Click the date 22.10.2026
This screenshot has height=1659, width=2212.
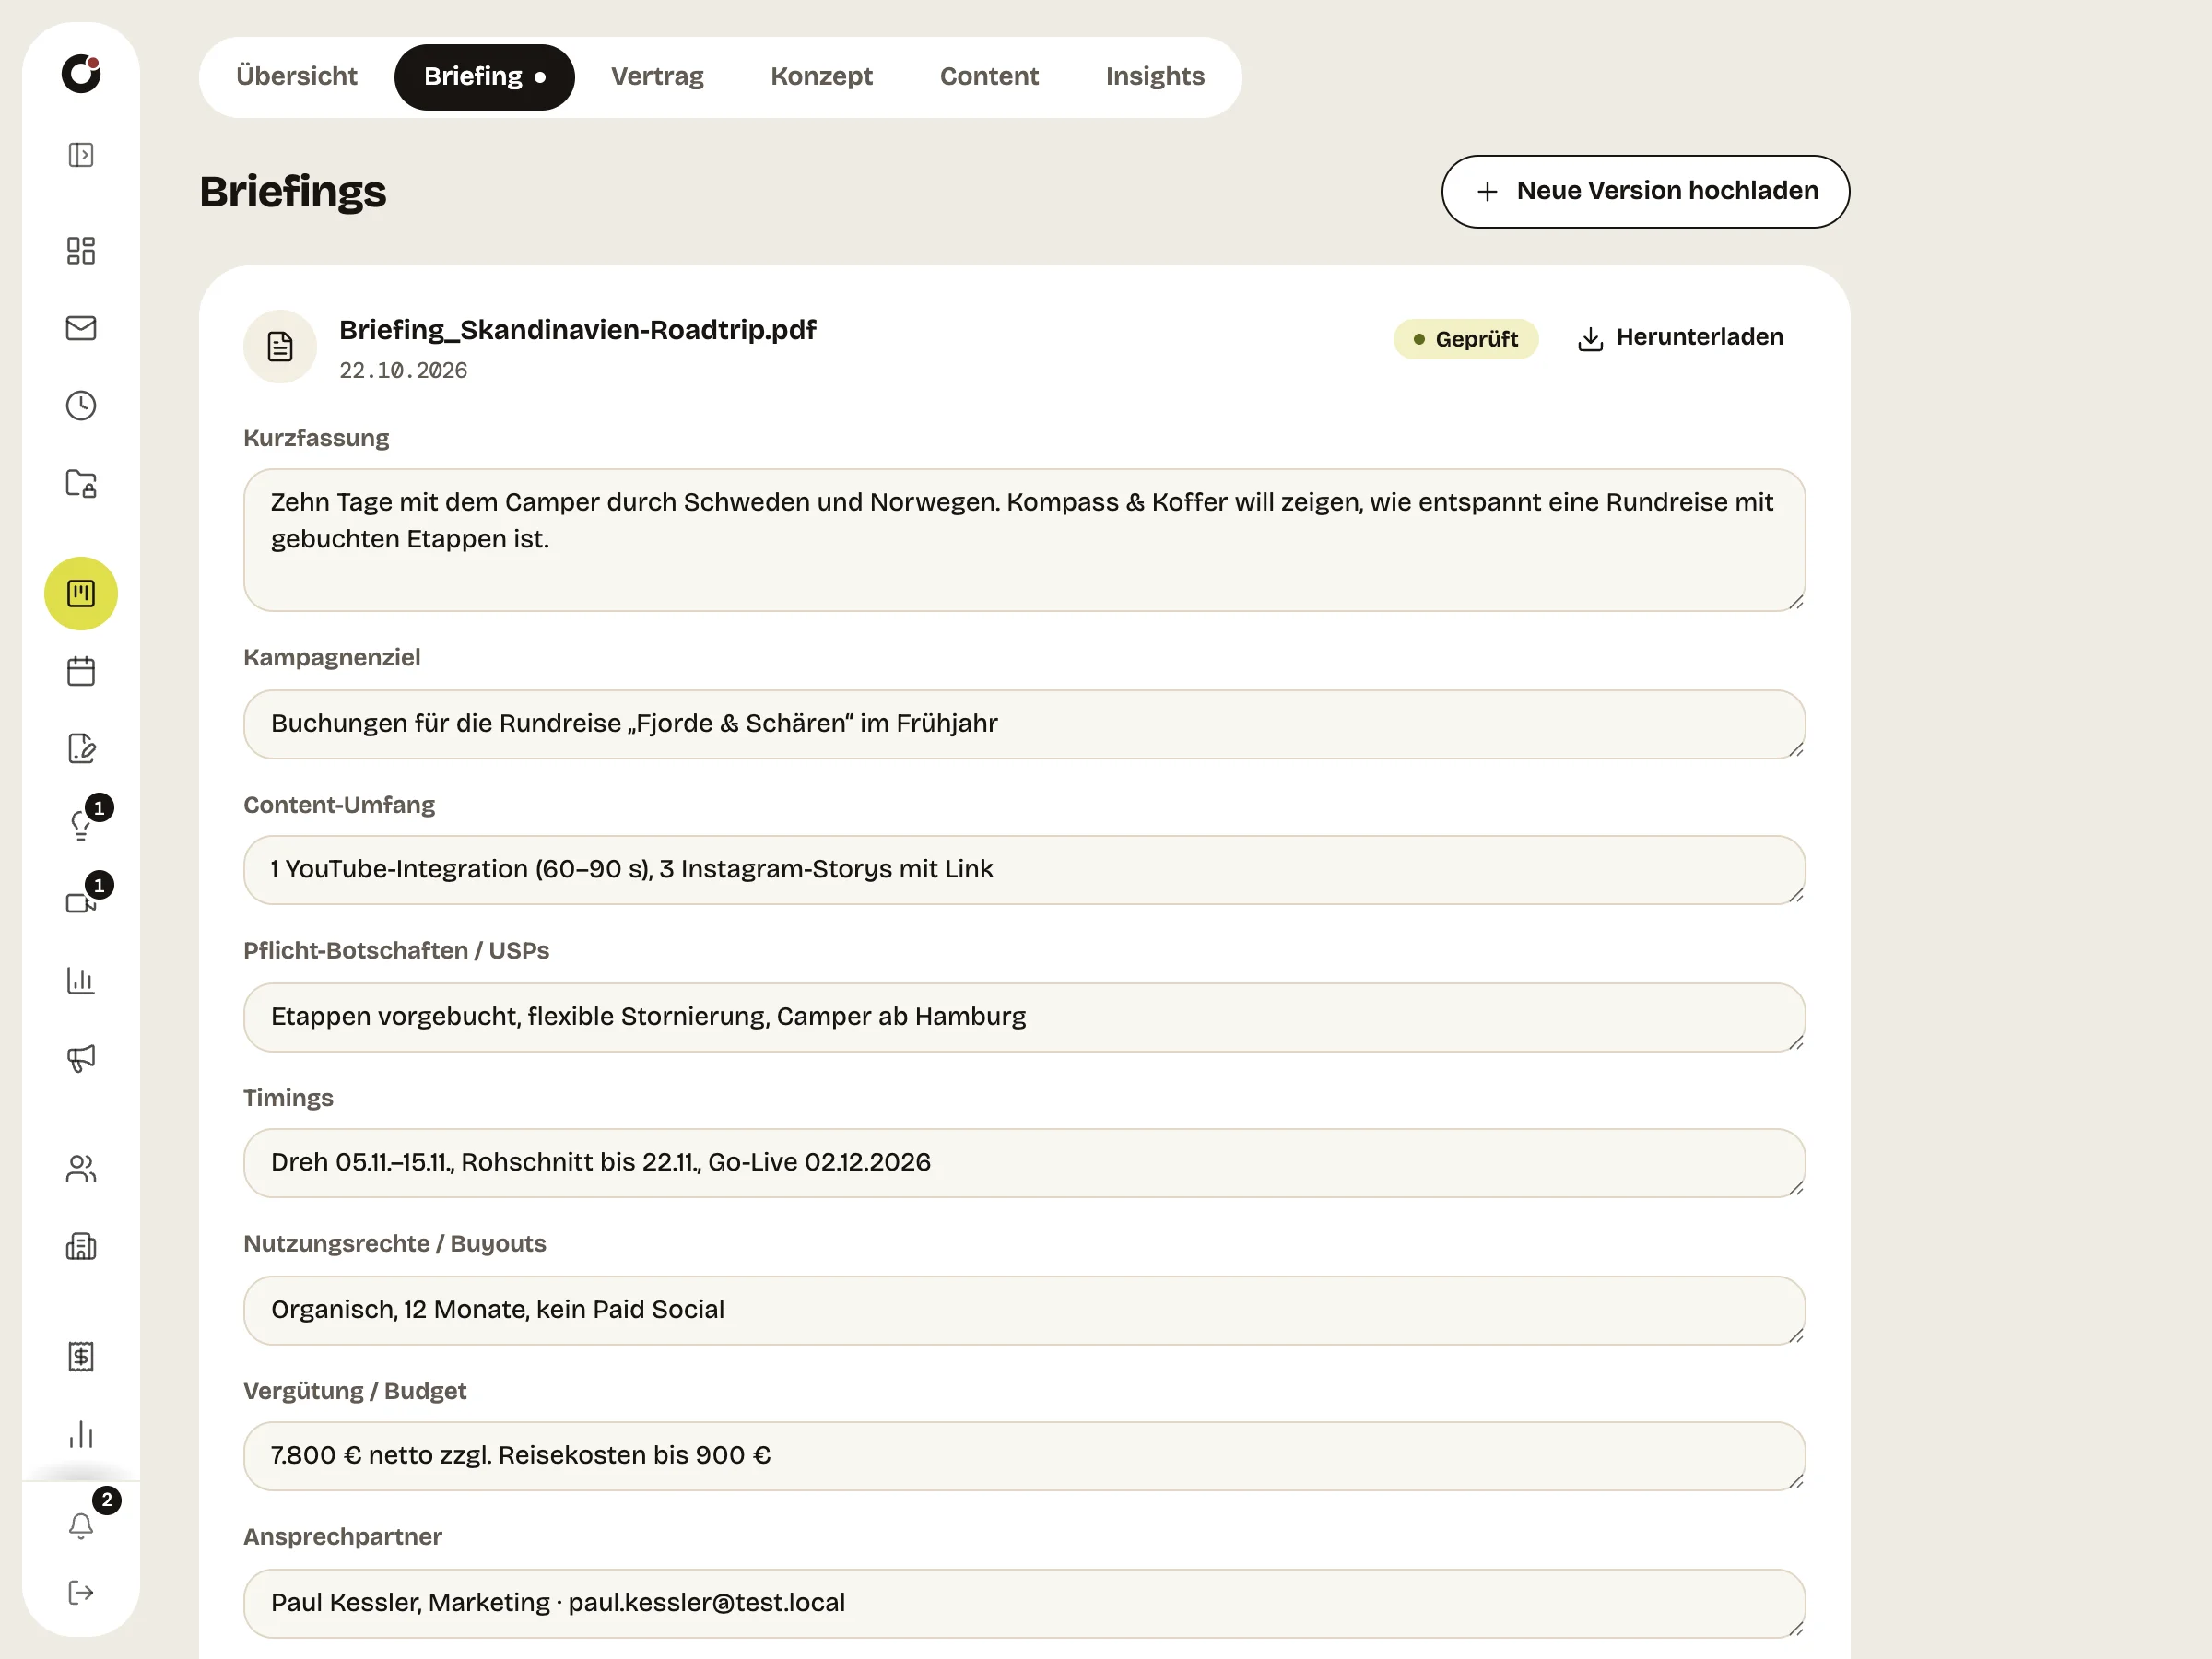[x=403, y=371]
